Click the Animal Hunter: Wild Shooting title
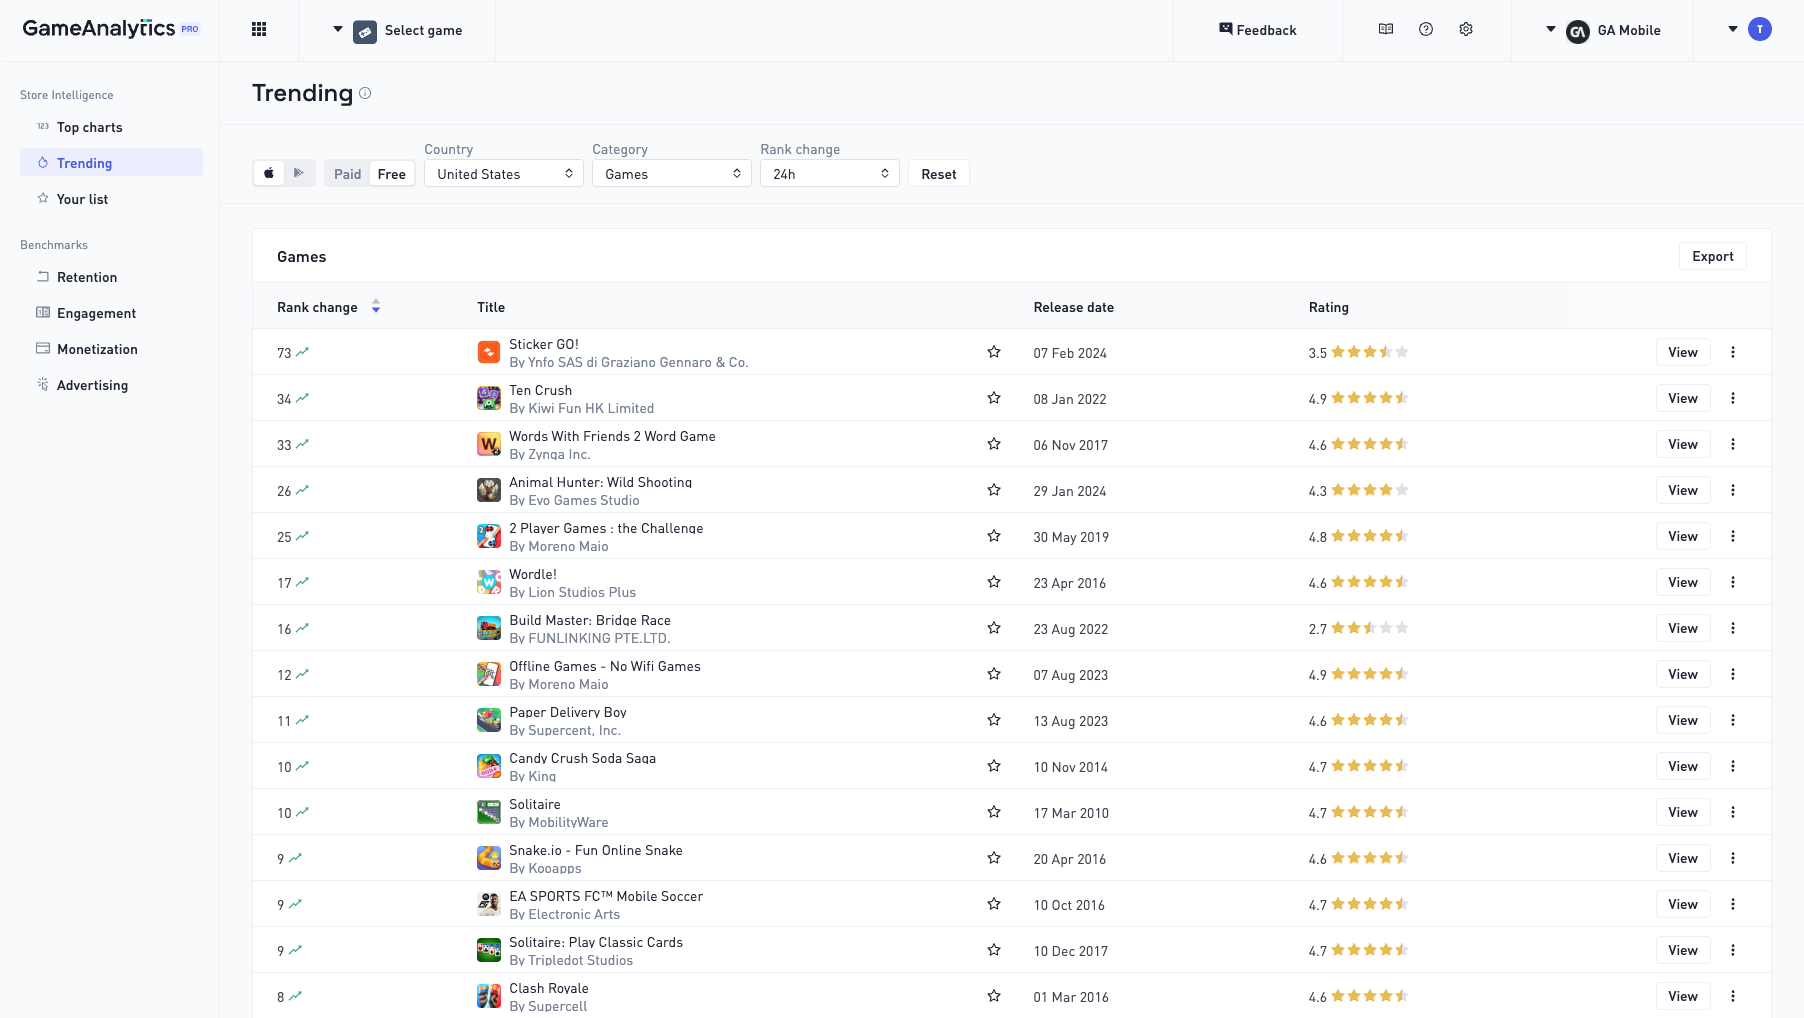 (600, 482)
